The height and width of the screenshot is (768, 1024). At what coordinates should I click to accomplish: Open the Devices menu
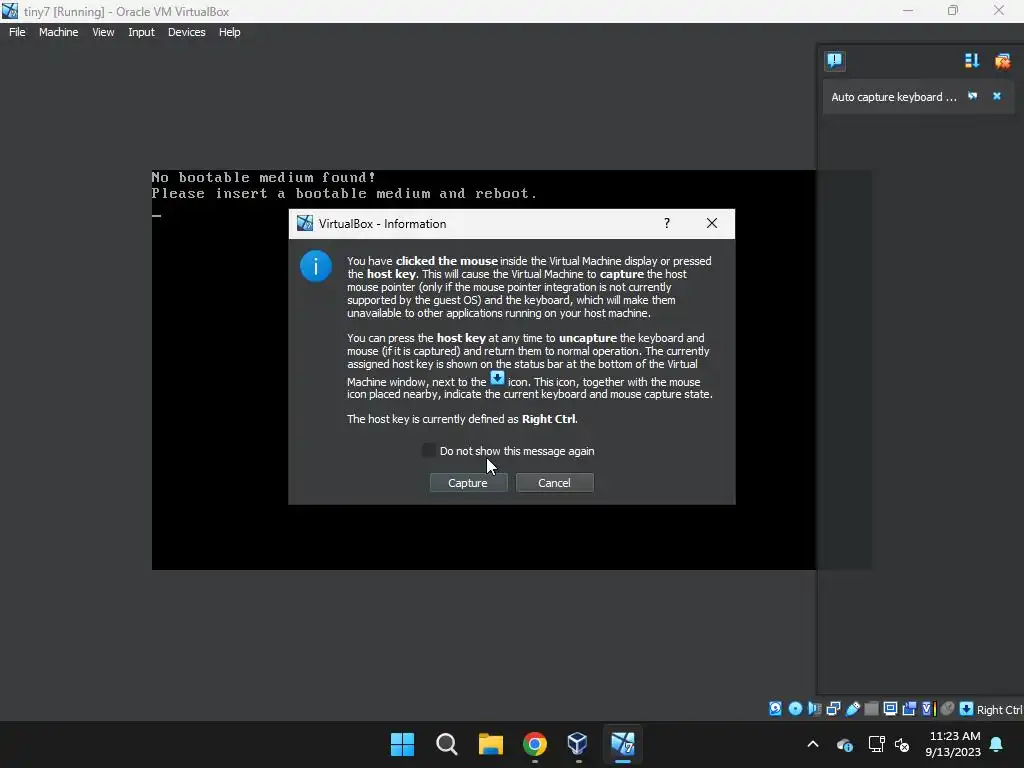[187, 32]
